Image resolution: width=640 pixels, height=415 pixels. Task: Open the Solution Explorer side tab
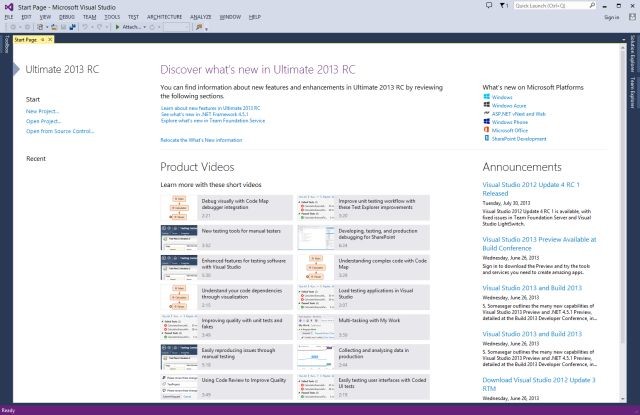pyautogui.click(x=633, y=53)
